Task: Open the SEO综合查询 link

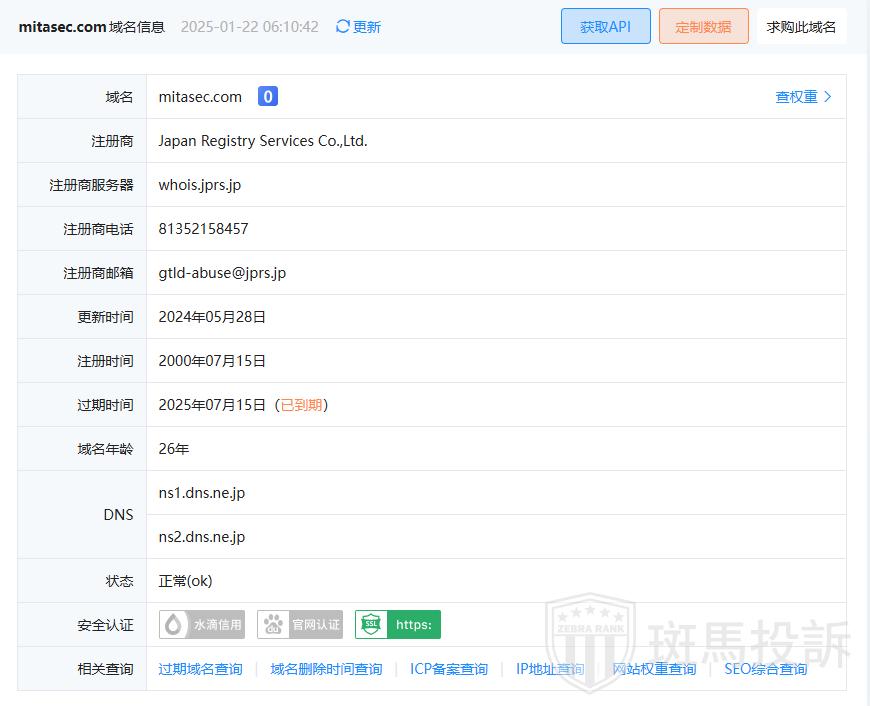Action: [765, 669]
